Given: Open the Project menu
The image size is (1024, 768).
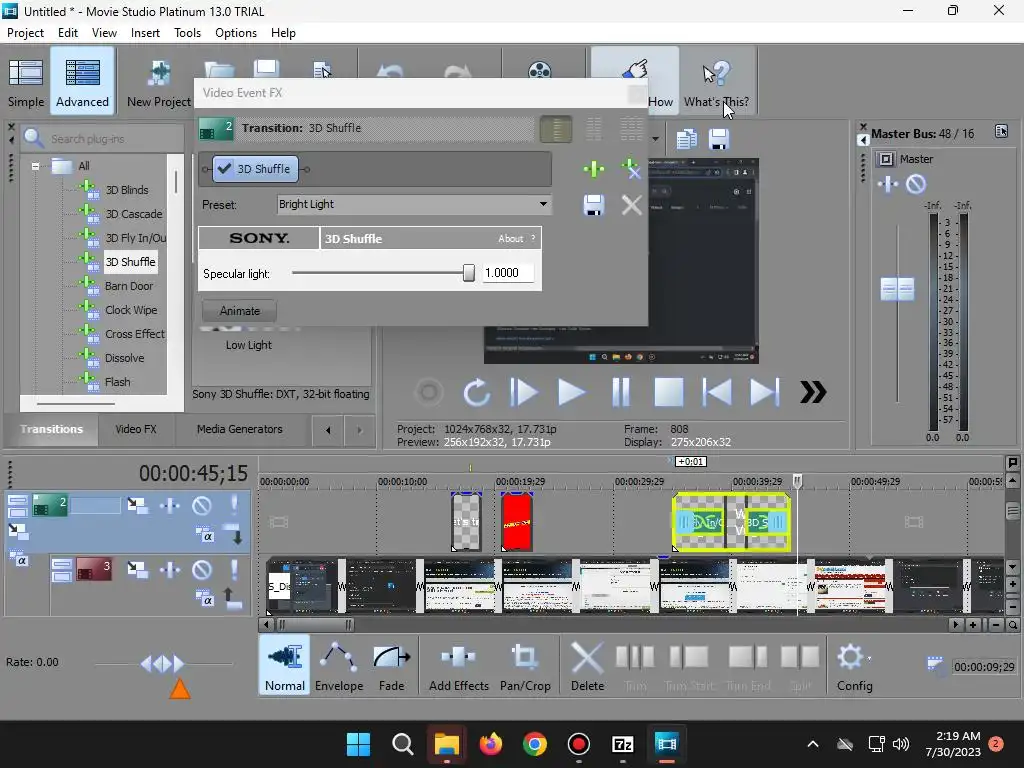Looking at the screenshot, I should pos(25,33).
